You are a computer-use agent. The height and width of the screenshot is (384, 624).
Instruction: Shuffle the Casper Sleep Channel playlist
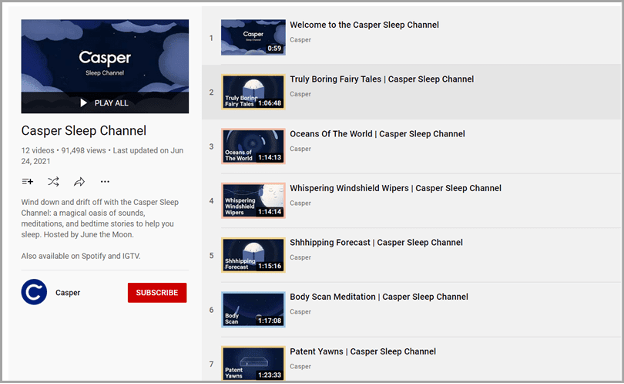coord(53,182)
